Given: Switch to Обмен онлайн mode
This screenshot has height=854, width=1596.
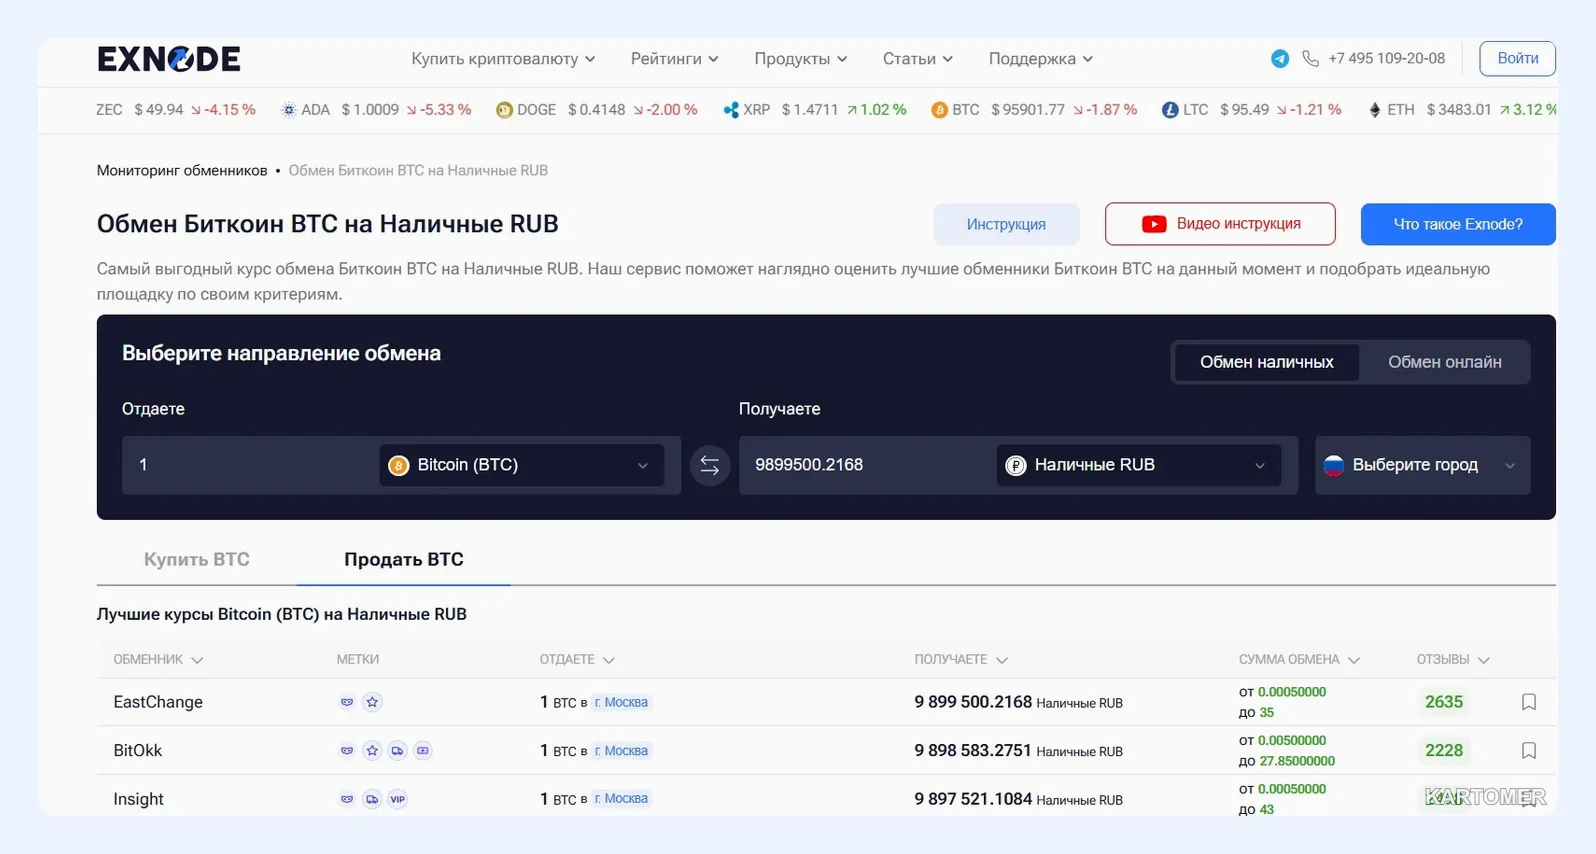Looking at the screenshot, I should point(1444,362).
